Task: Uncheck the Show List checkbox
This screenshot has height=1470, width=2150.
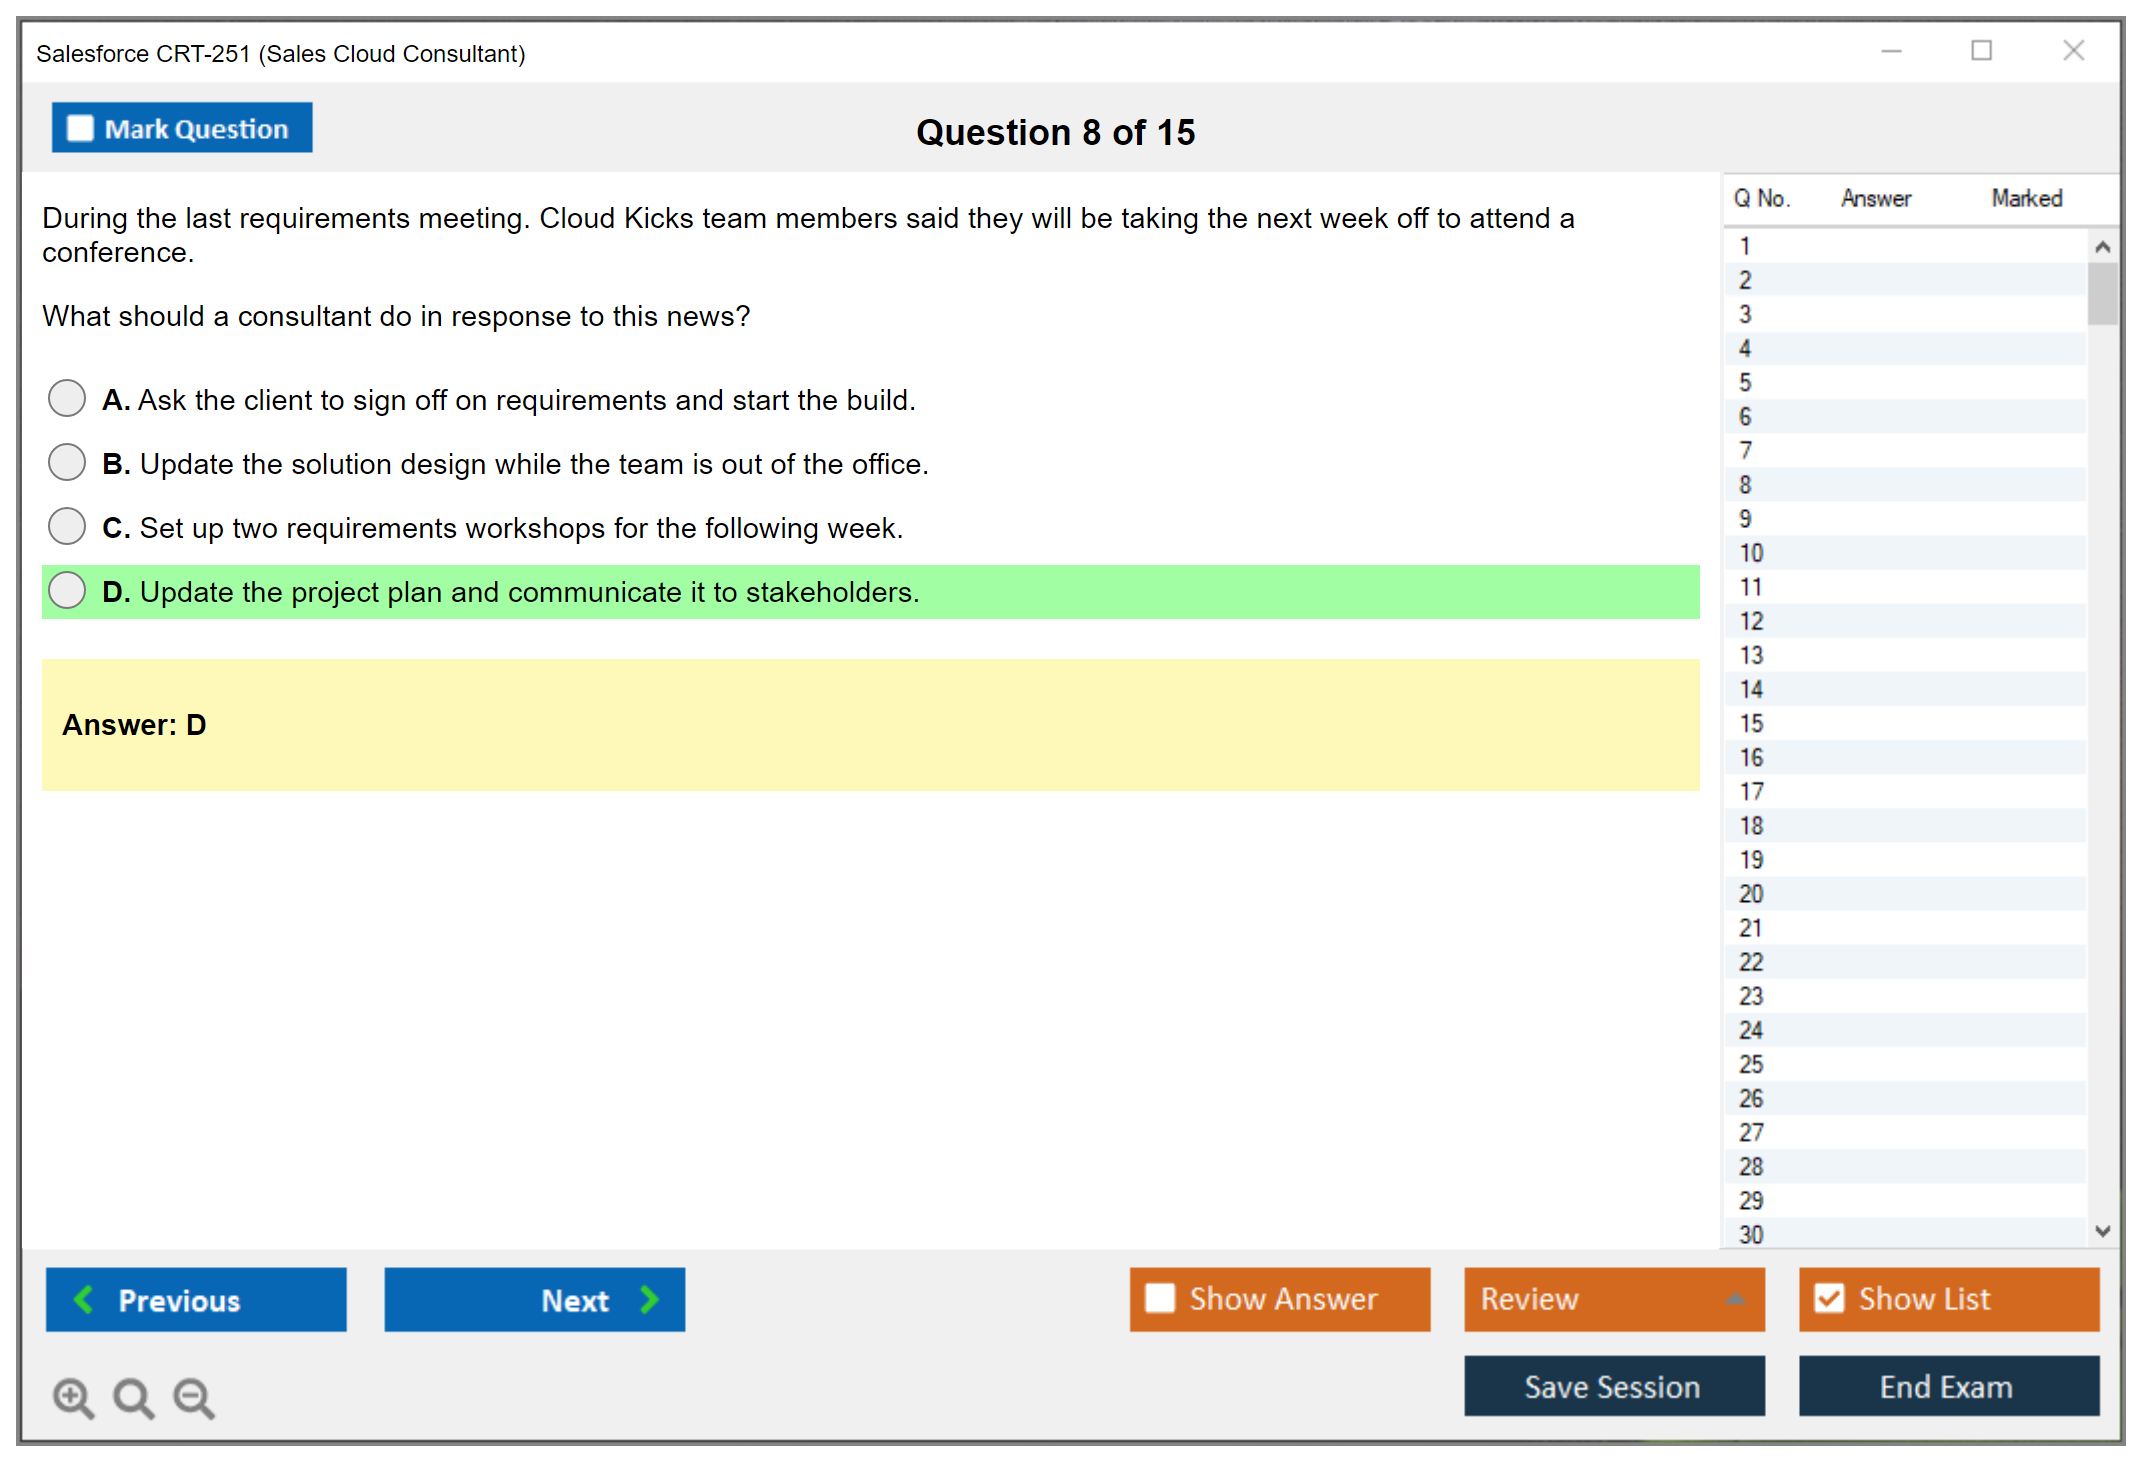Action: pos(1829,1298)
